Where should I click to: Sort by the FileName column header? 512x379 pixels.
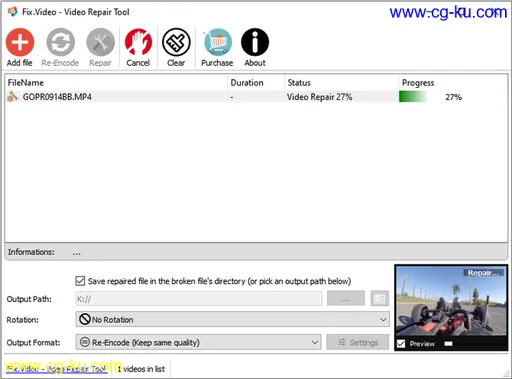pos(116,83)
